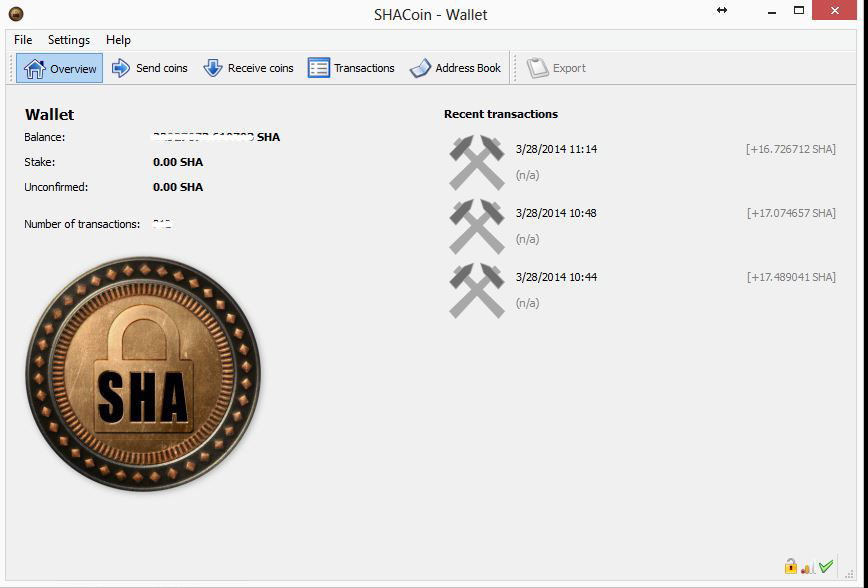Switch to the Send coins tab label
The height and width of the screenshot is (588, 868).
click(x=162, y=68)
